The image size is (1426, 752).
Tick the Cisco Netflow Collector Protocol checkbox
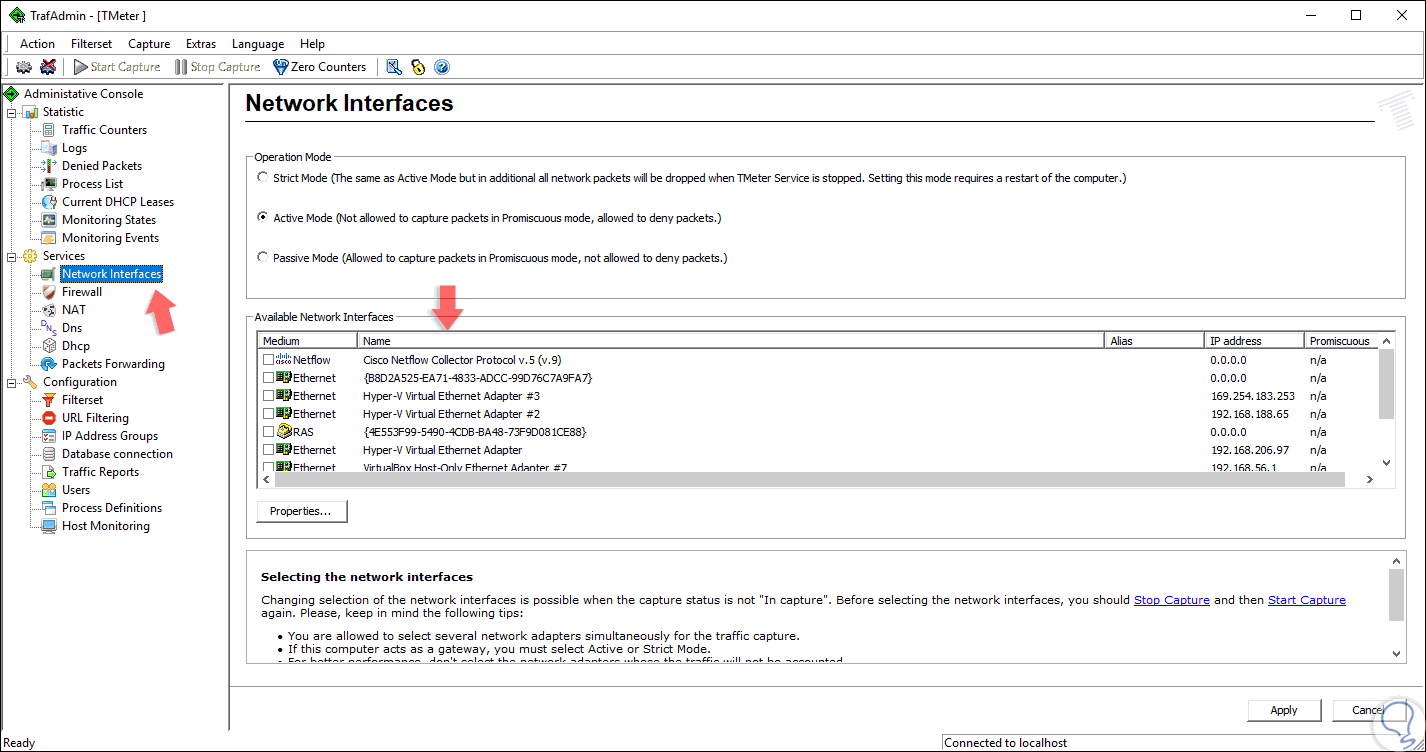click(x=268, y=360)
